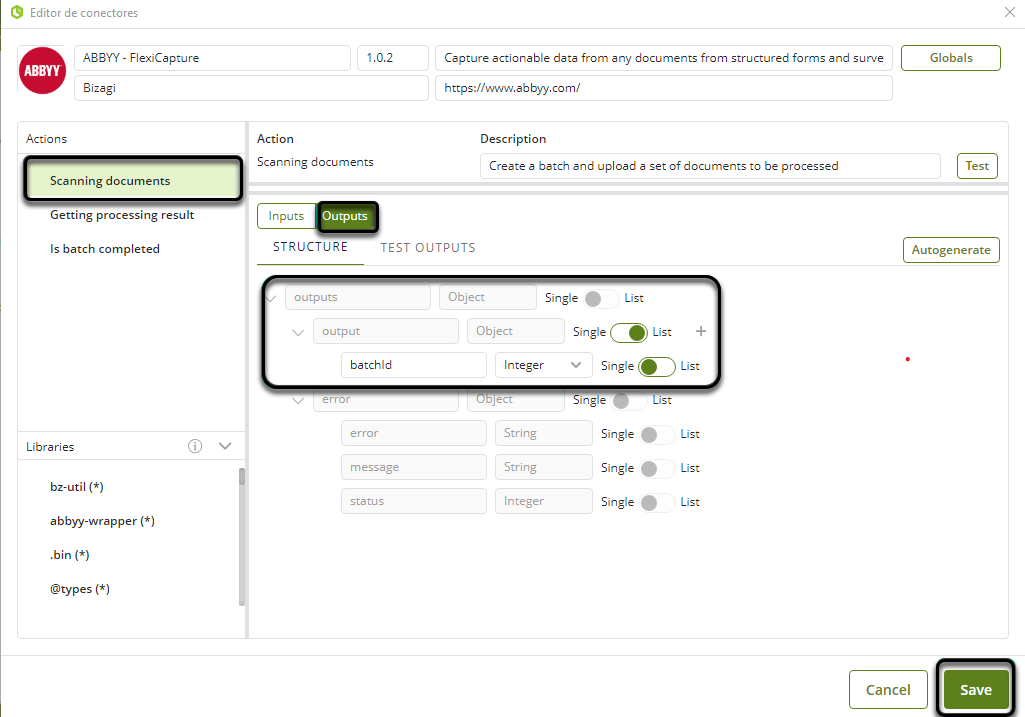The width and height of the screenshot is (1025, 717).
Task: Switch to the Inputs tab
Action: point(286,216)
